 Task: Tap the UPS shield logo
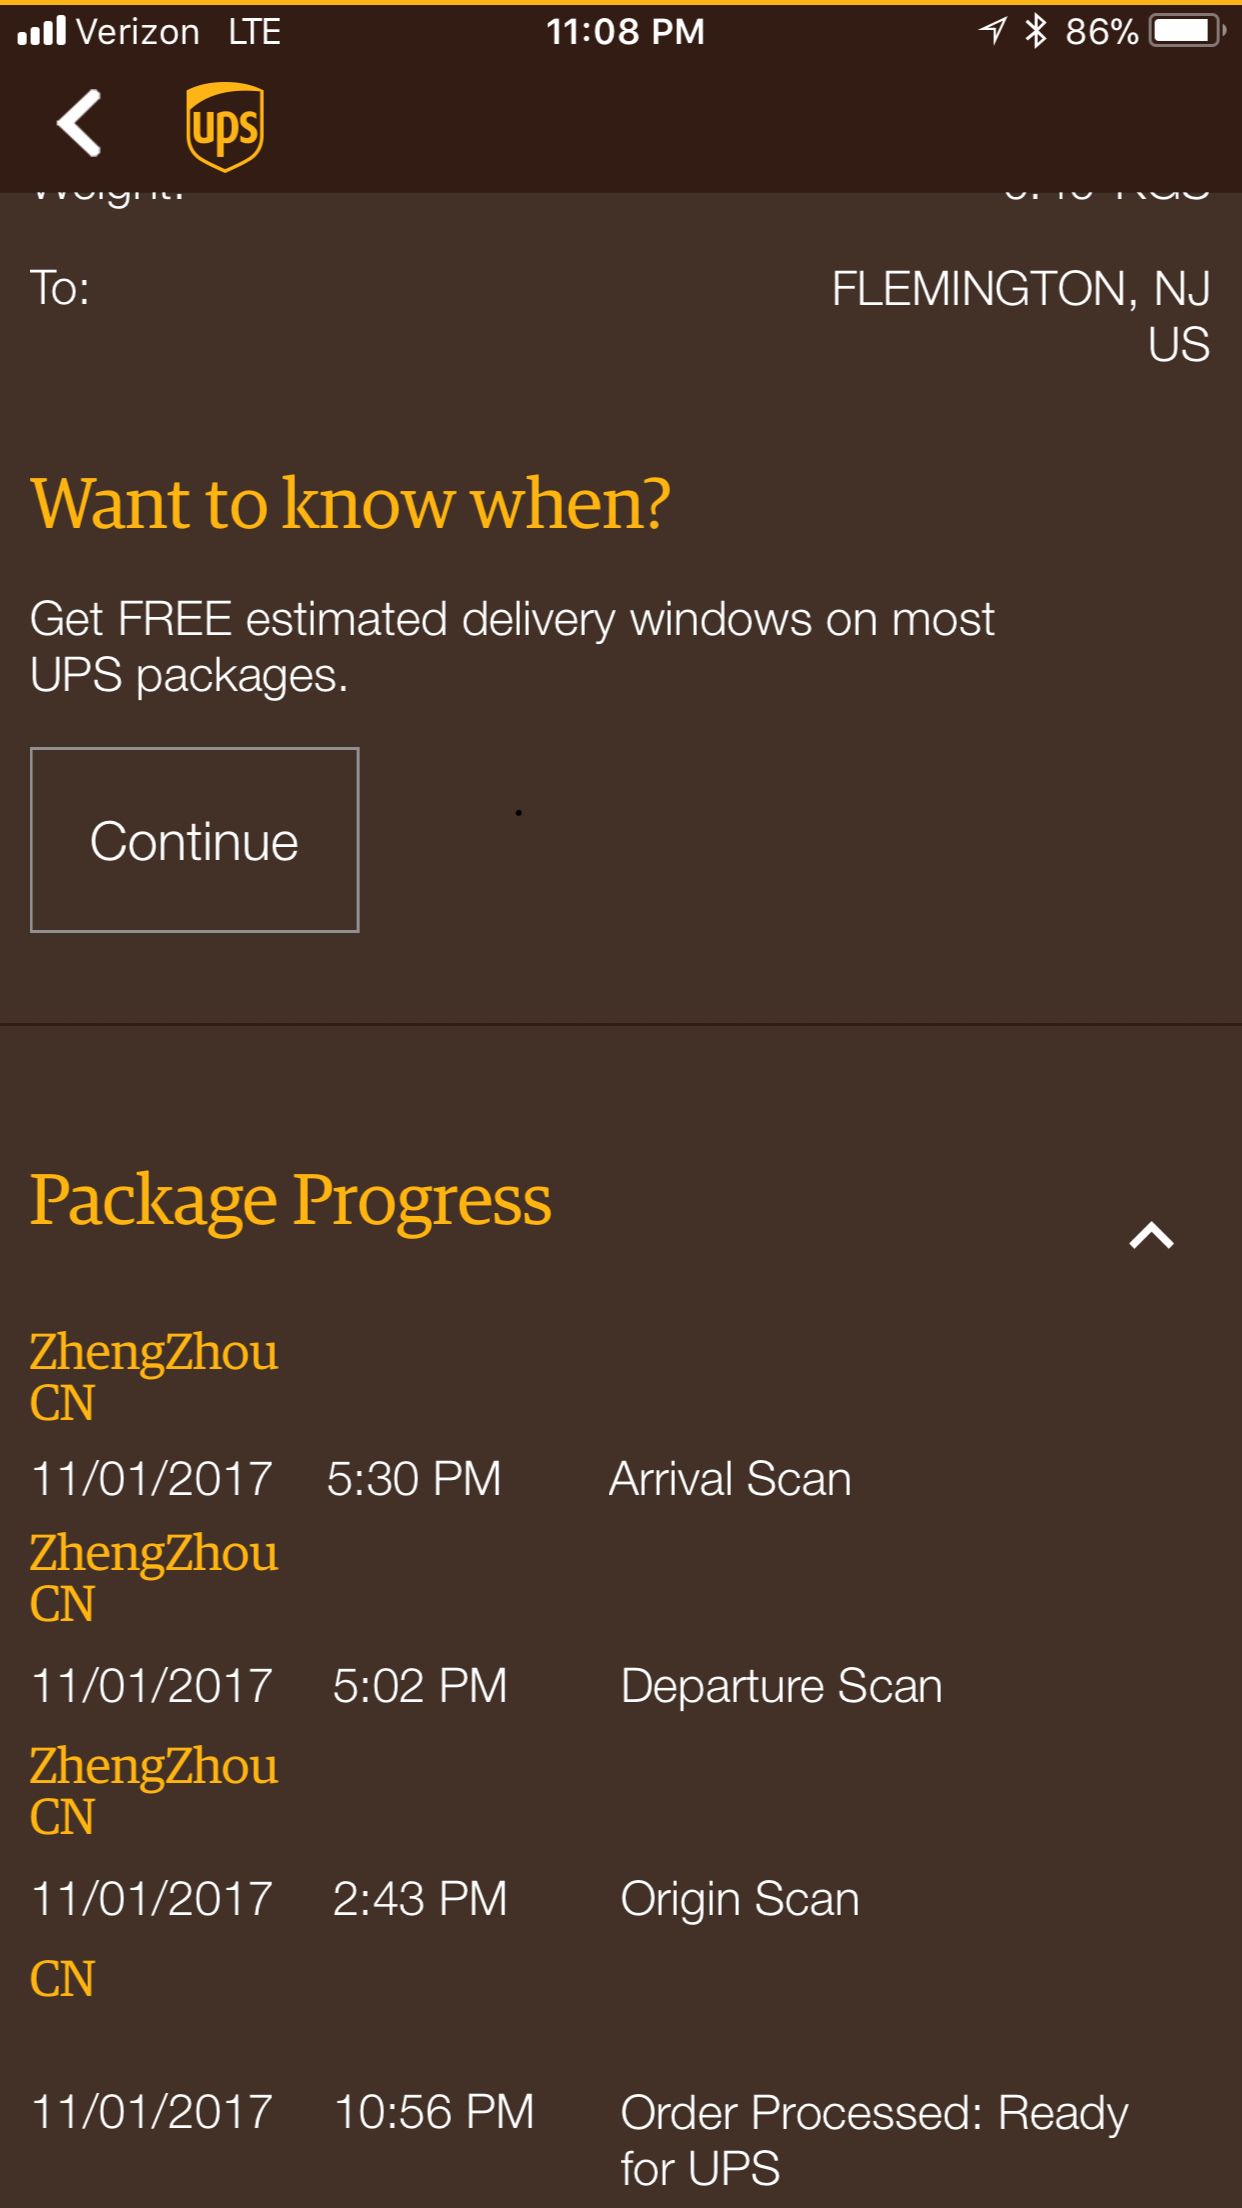coord(225,126)
